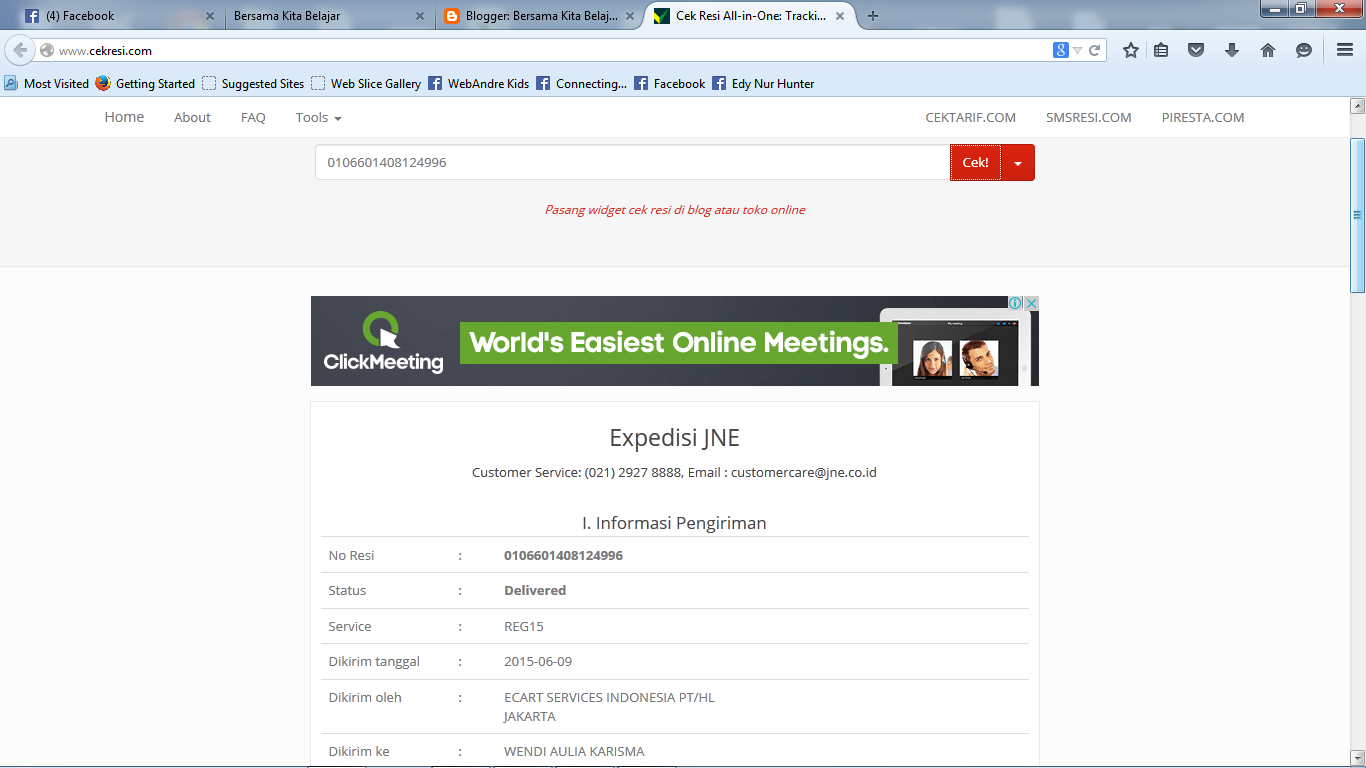Open the dropdown arrow beside Cek! button
Viewport: 1366px width, 768px height.
coord(1018,162)
